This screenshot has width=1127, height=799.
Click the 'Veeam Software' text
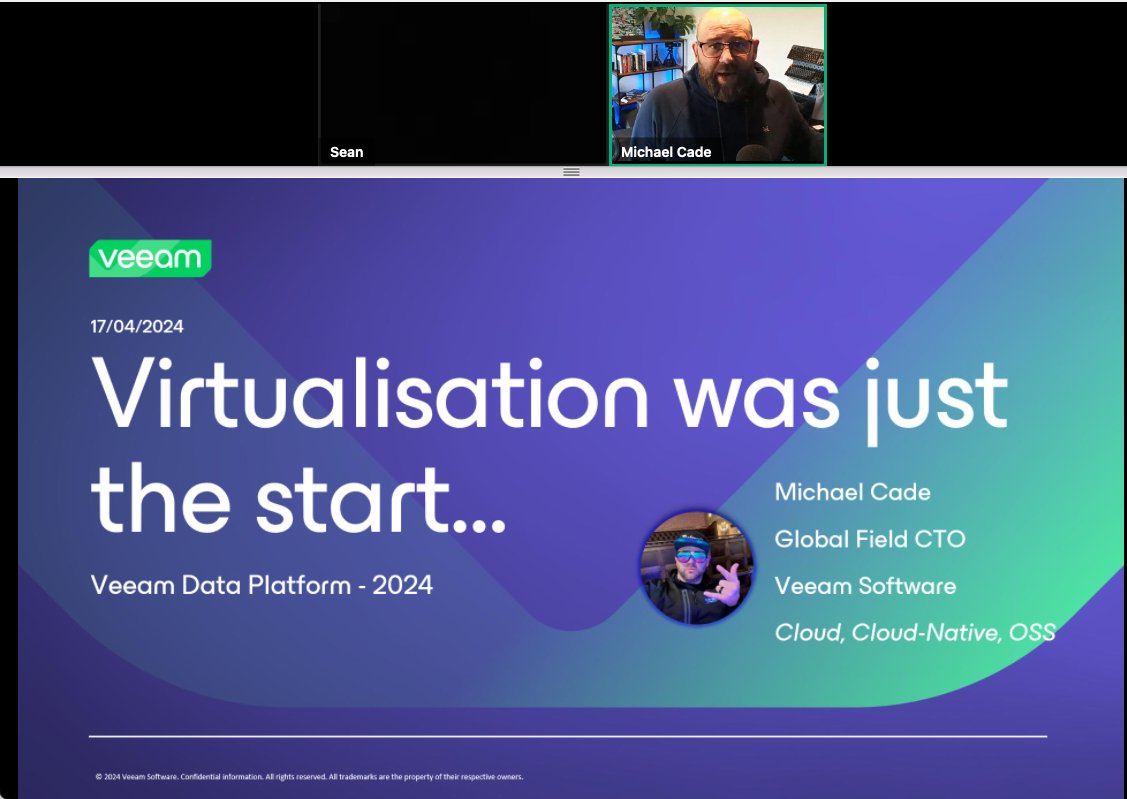865,586
